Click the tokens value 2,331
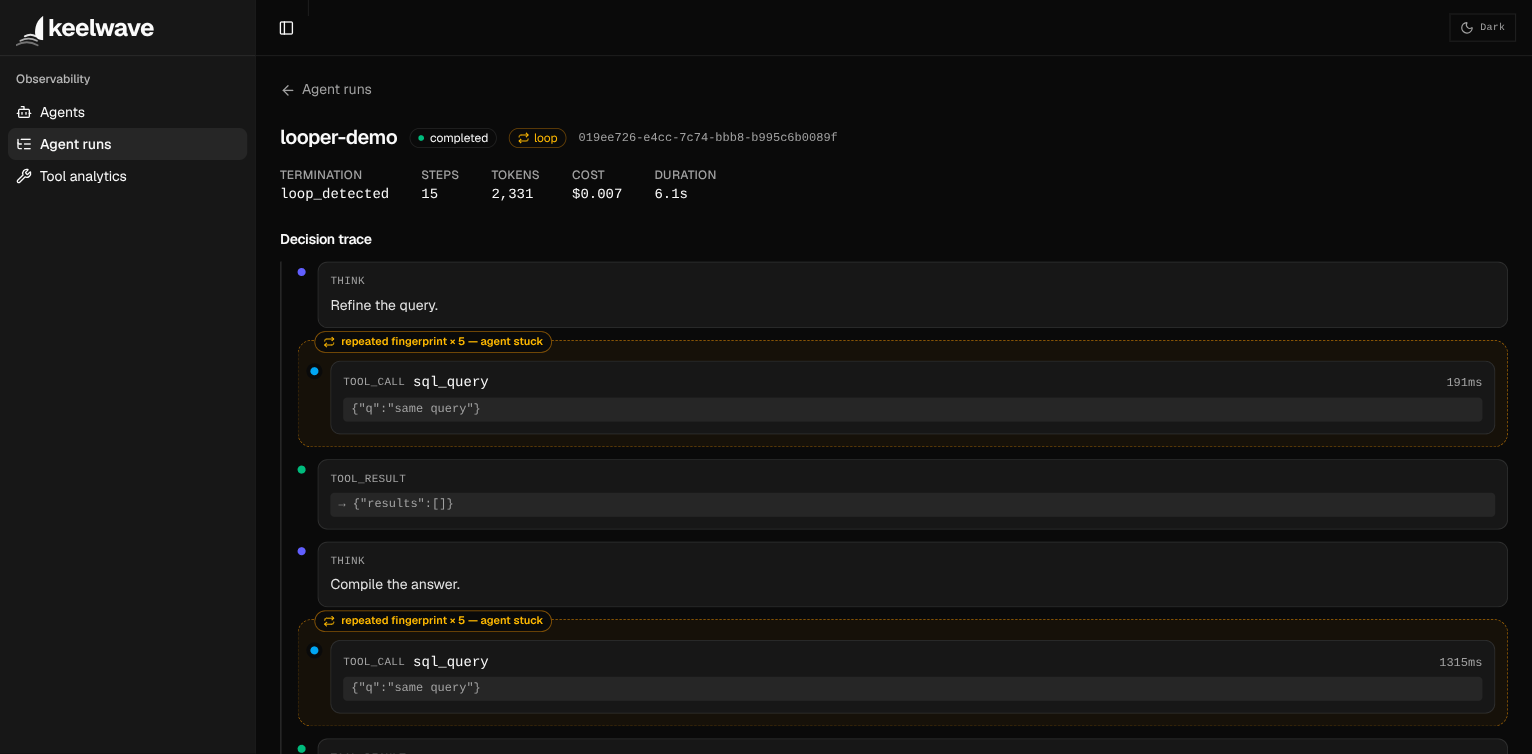This screenshot has width=1532, height=754. [x=512, y=194]
